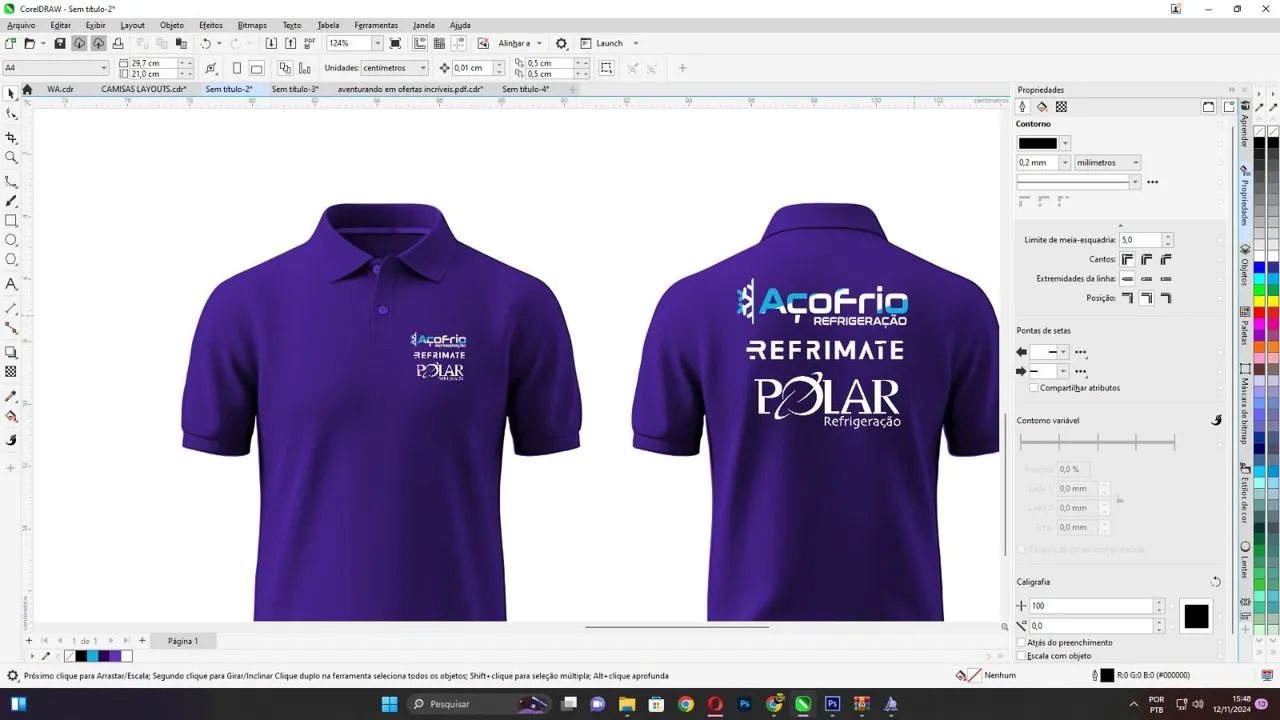This screenshot has width=1280, height=720.
Task: Click the black Caligrafia nib preview swatch
Action: click(1196, 617)
